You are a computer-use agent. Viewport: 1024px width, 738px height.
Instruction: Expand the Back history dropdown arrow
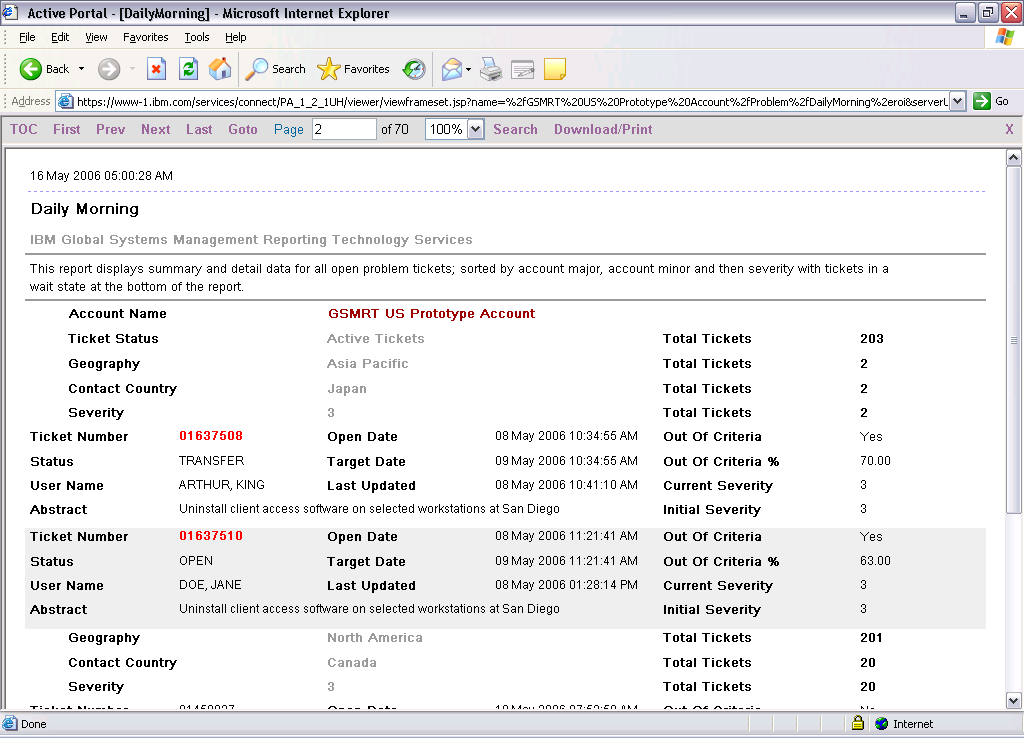click(x=82, y=69)
